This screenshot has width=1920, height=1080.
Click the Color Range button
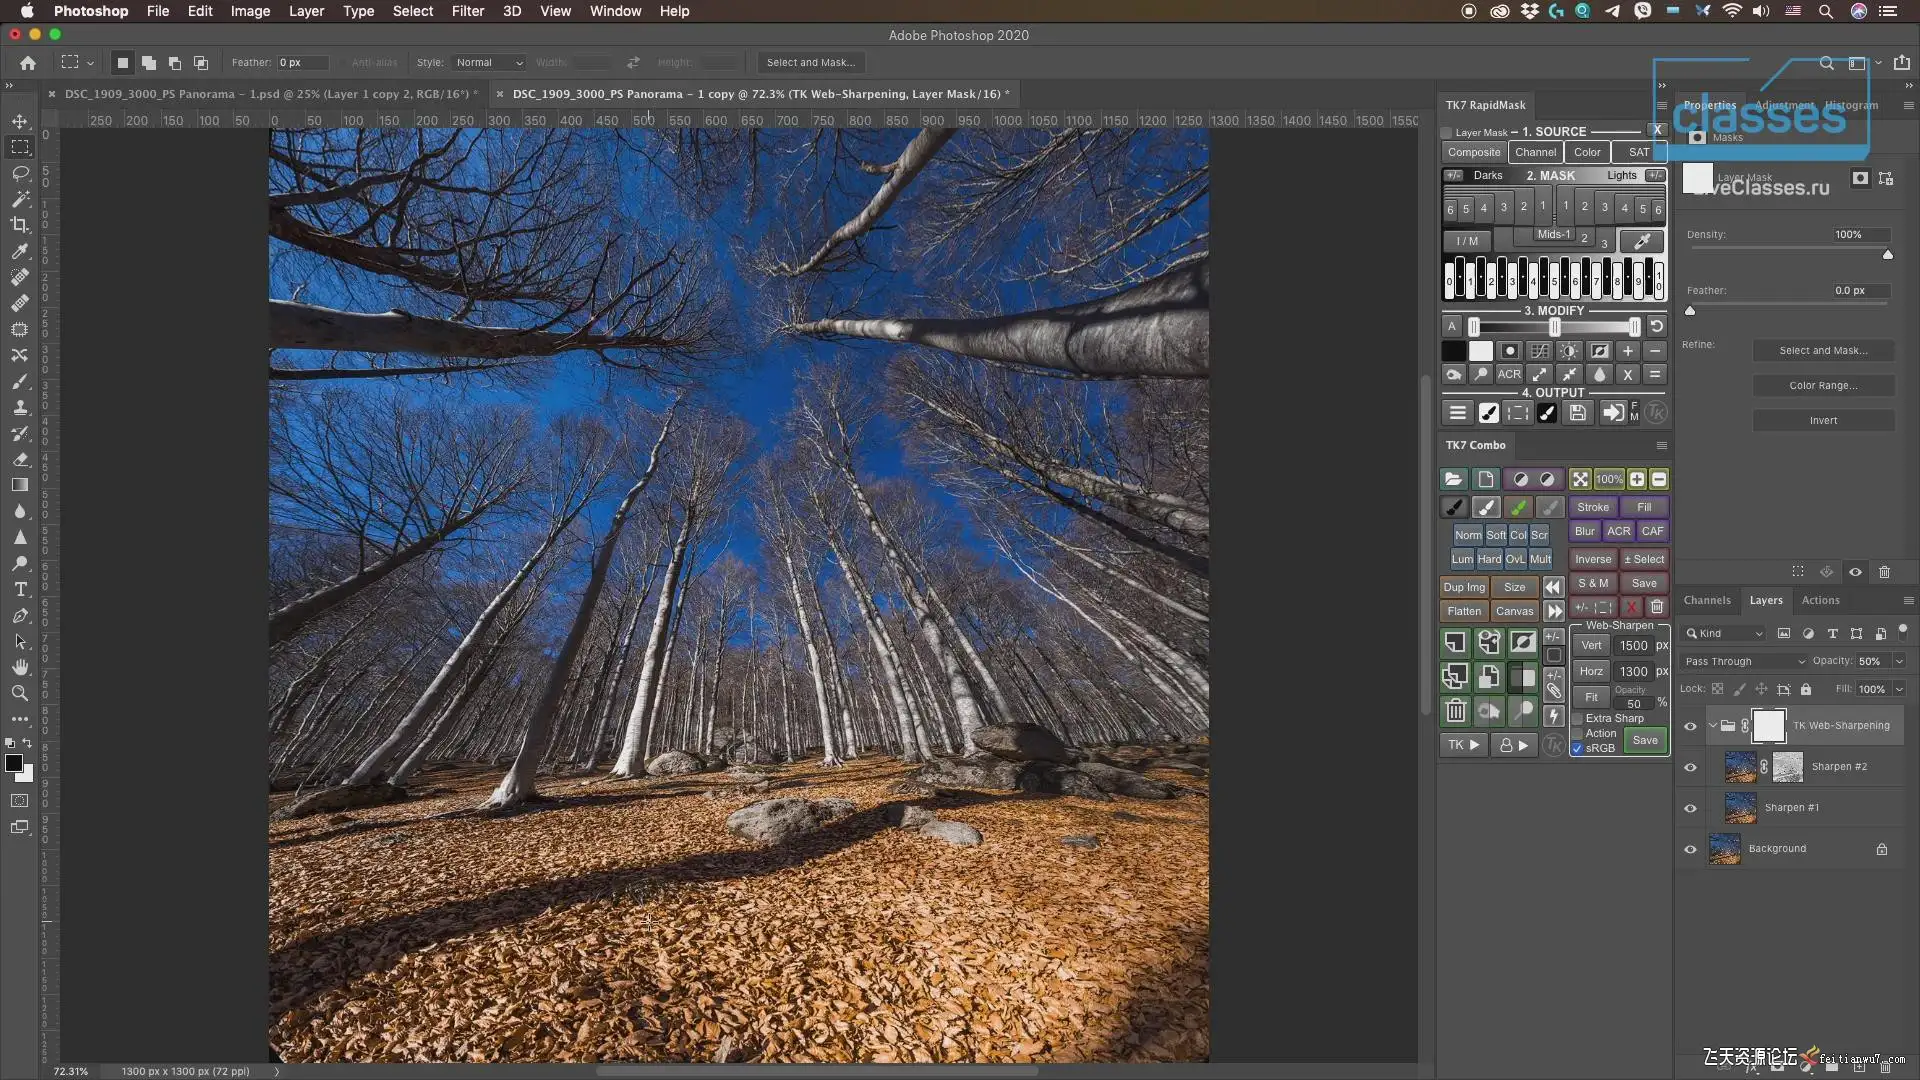tap(1822, 385)
